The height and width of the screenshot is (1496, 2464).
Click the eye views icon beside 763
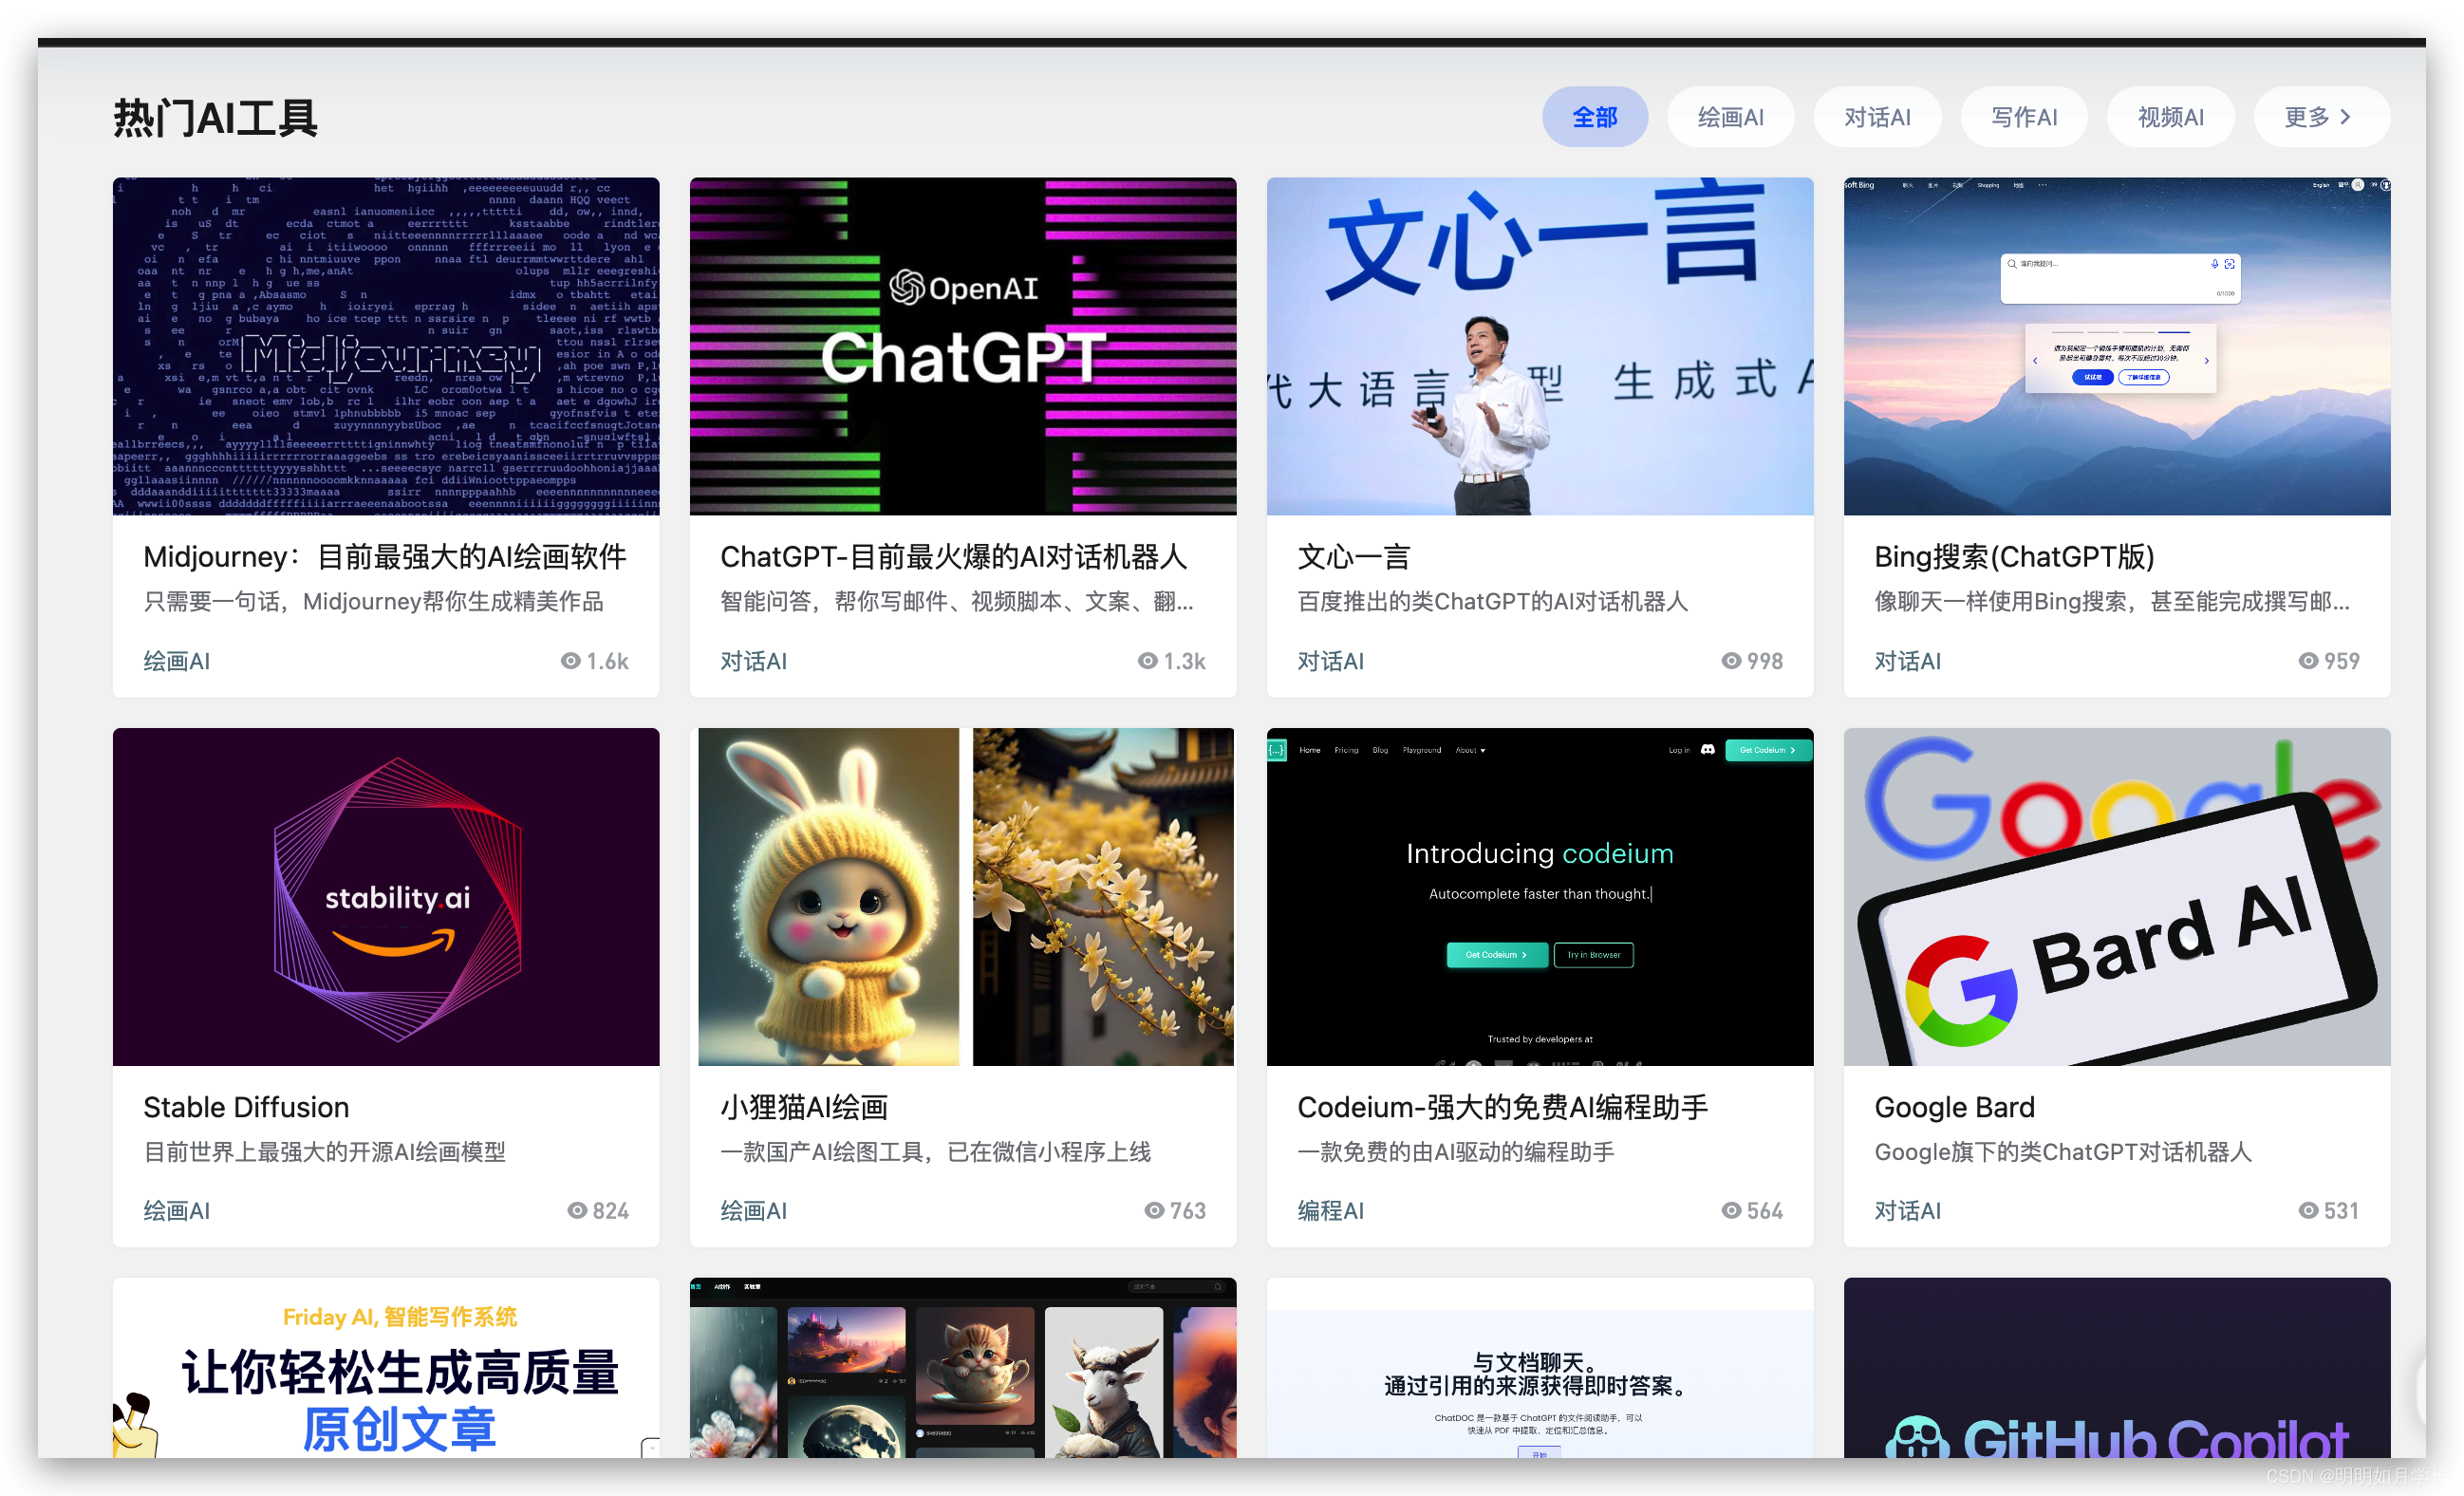[x=1154, y=1211]
